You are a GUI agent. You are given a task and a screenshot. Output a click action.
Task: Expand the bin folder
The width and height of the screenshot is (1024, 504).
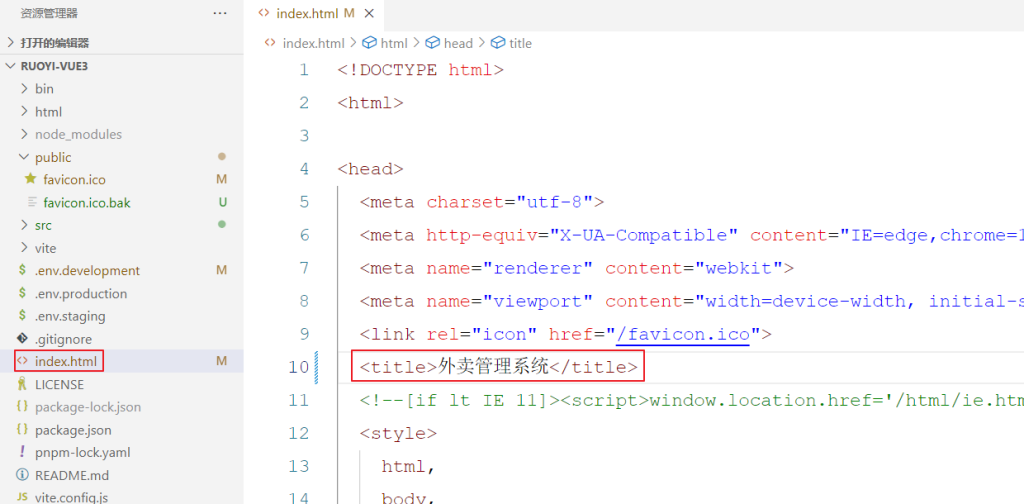(44, 89)
